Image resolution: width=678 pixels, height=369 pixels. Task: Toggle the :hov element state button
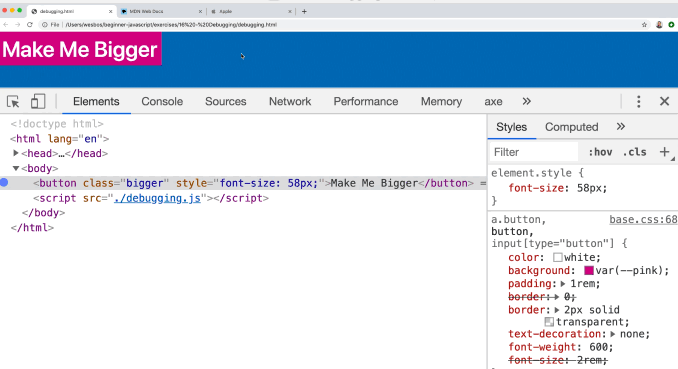pyautogui.click(x=600, y=152)
